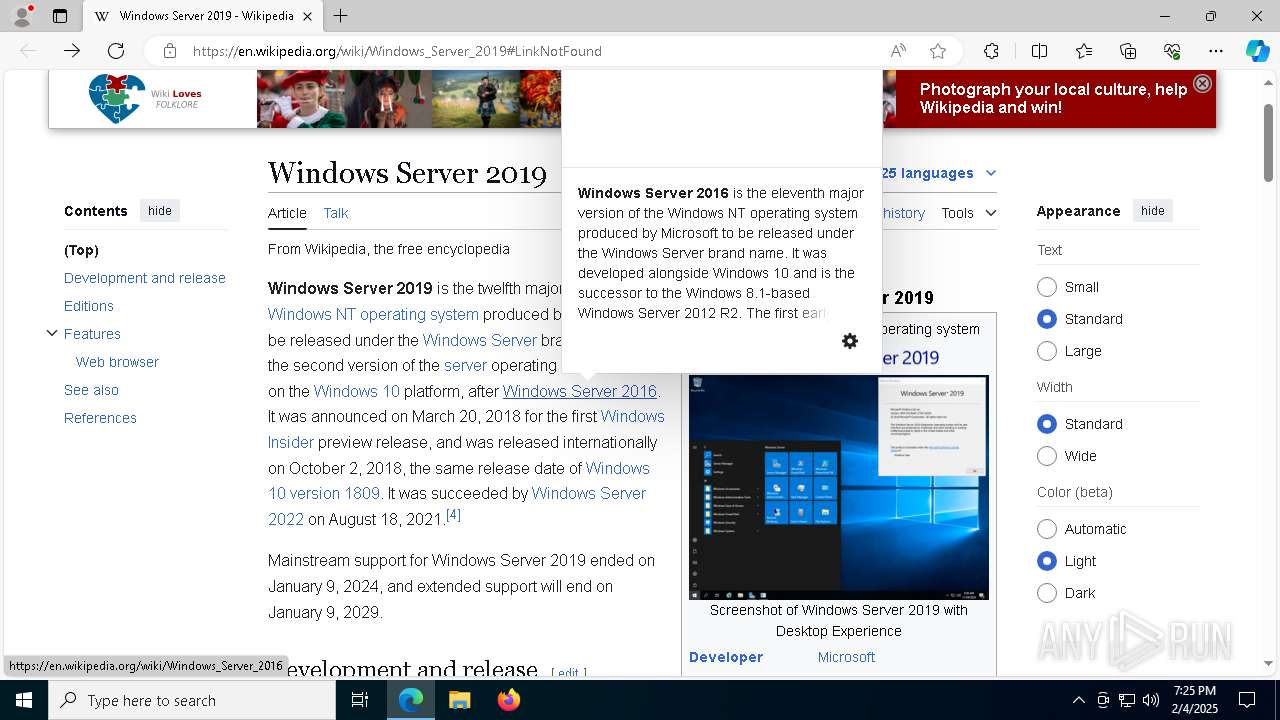Viewport: 1280px width, 720px height.
Task: Select Wide width option
Action: coord(1047,456)
